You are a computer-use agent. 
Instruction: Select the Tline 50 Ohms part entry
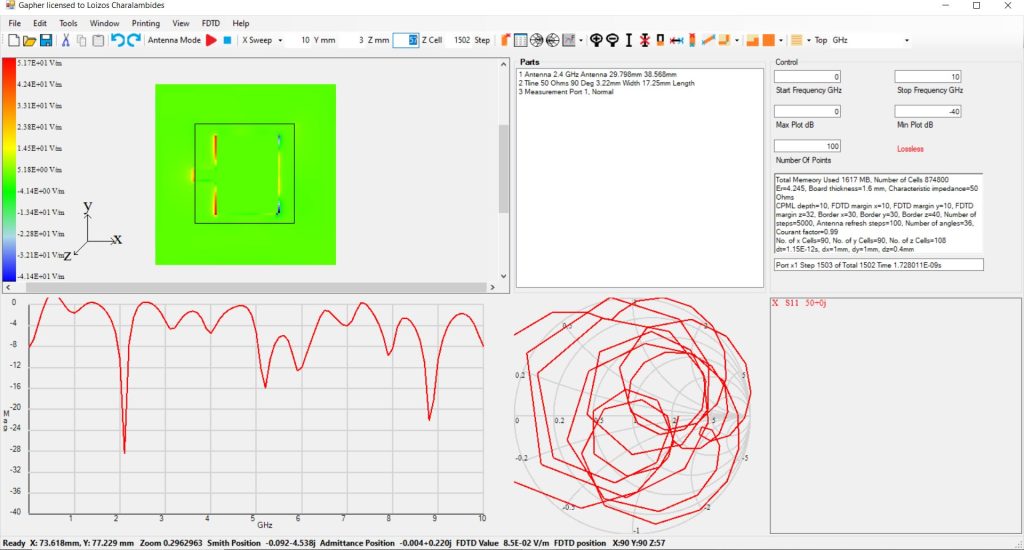[606, 83]
